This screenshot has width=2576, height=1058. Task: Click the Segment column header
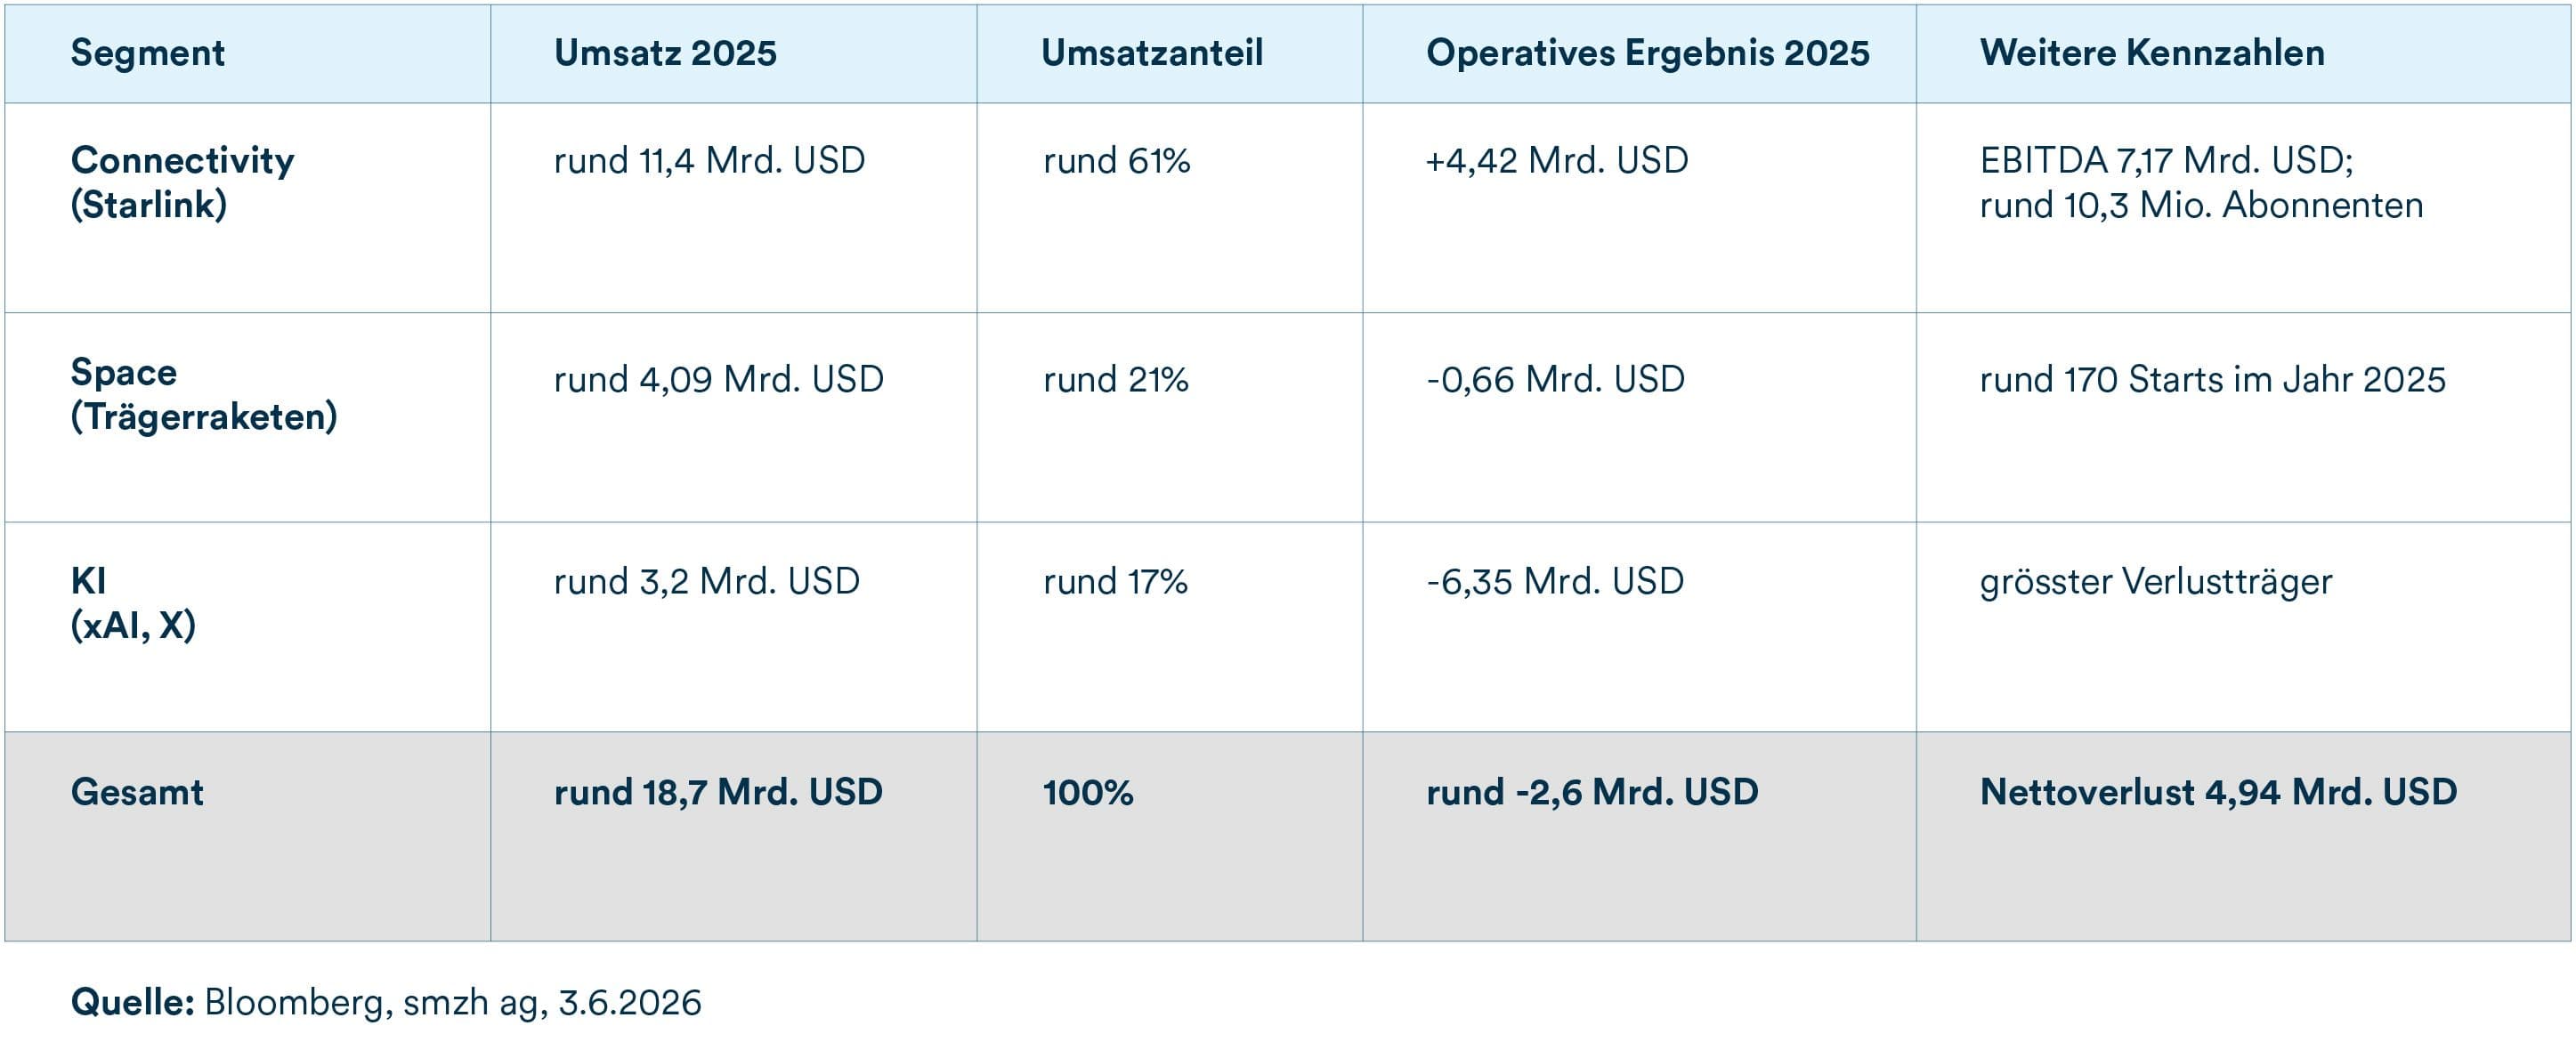(147, 53)
